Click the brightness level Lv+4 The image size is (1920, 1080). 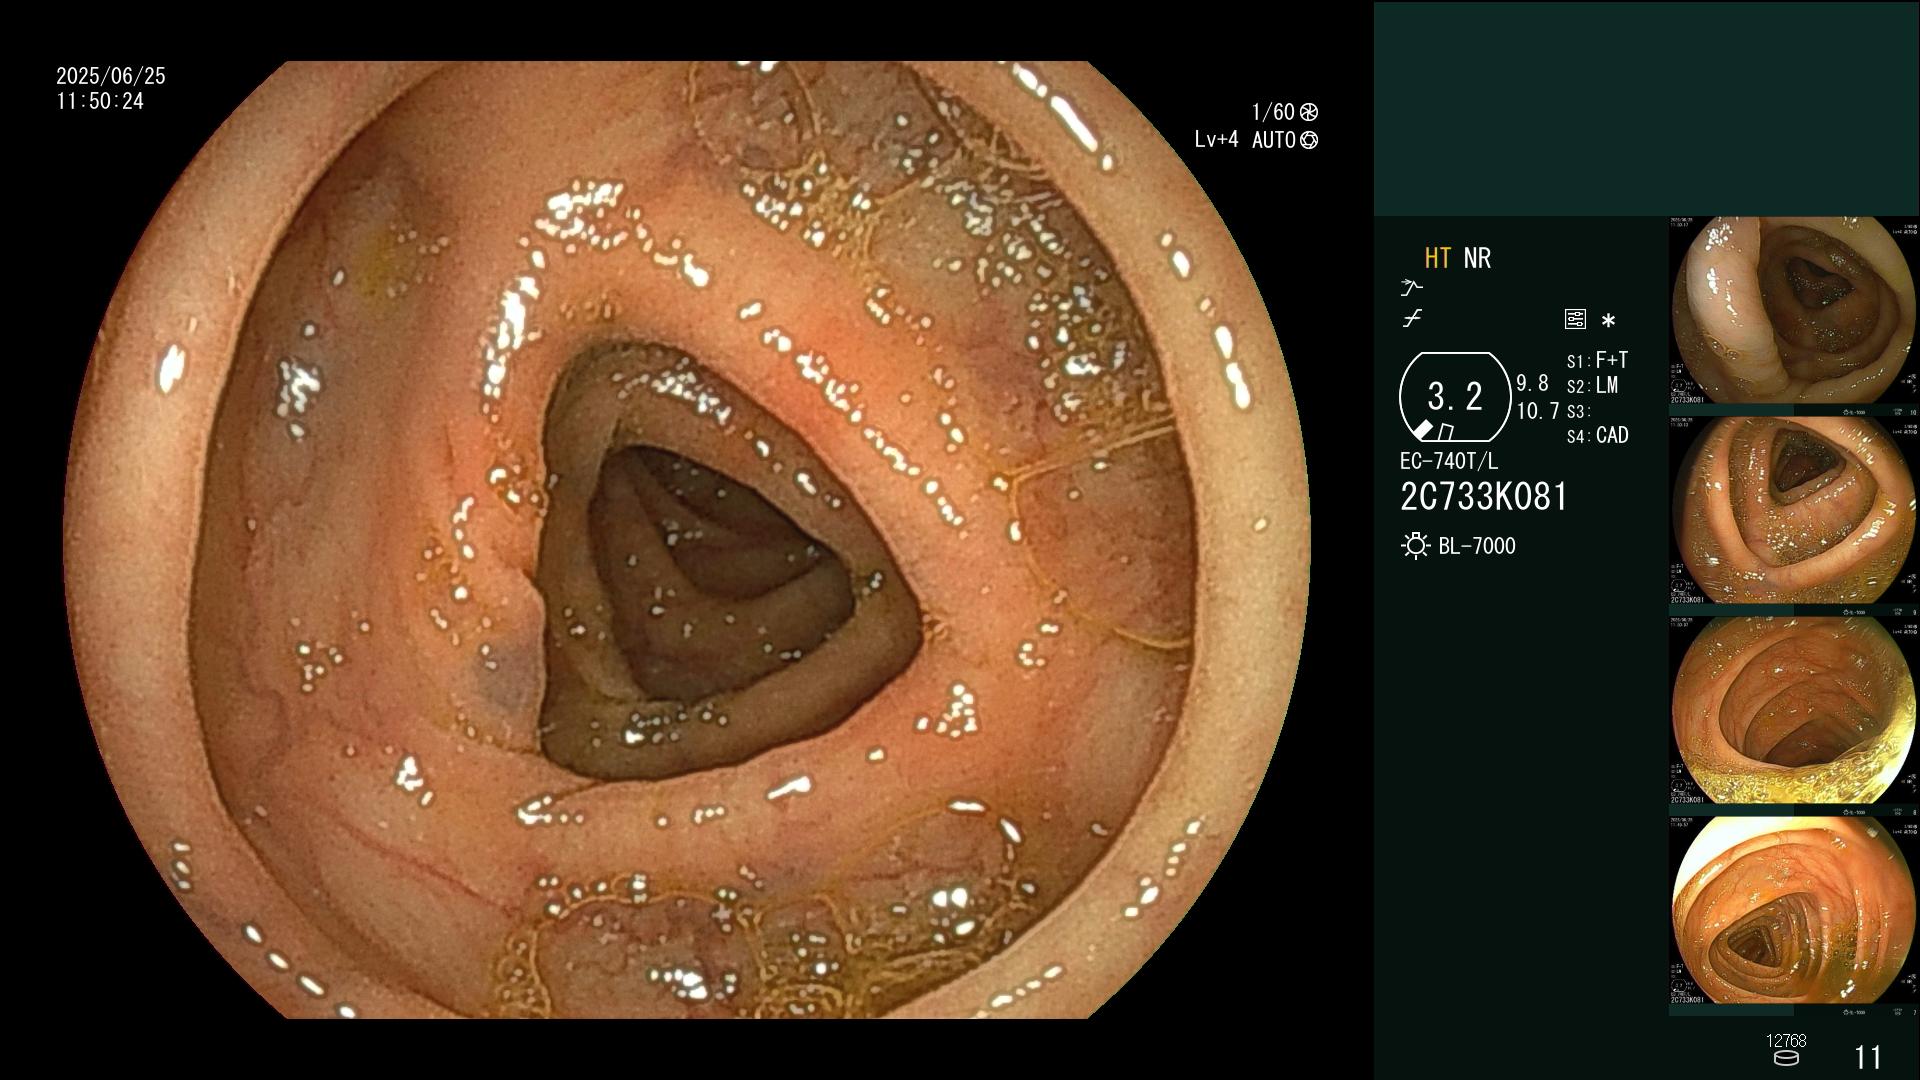coord(1216,140)
